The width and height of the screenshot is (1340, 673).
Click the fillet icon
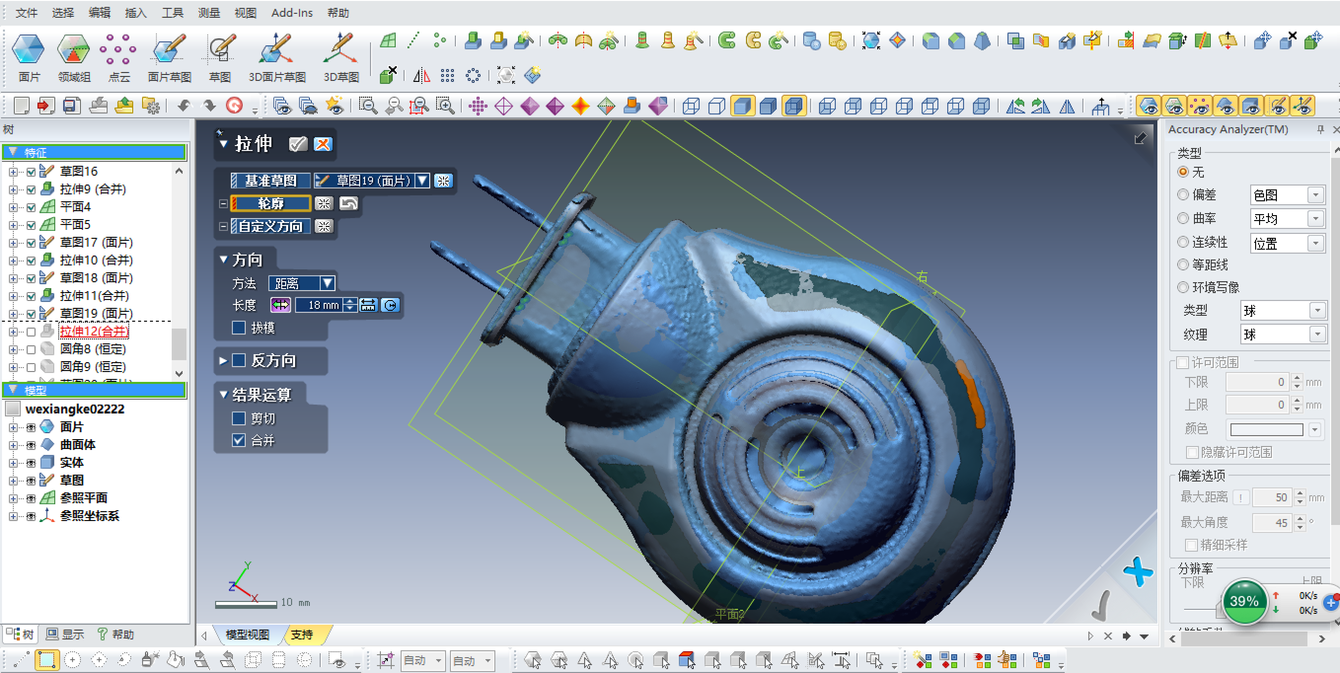[x=931, y=41]
